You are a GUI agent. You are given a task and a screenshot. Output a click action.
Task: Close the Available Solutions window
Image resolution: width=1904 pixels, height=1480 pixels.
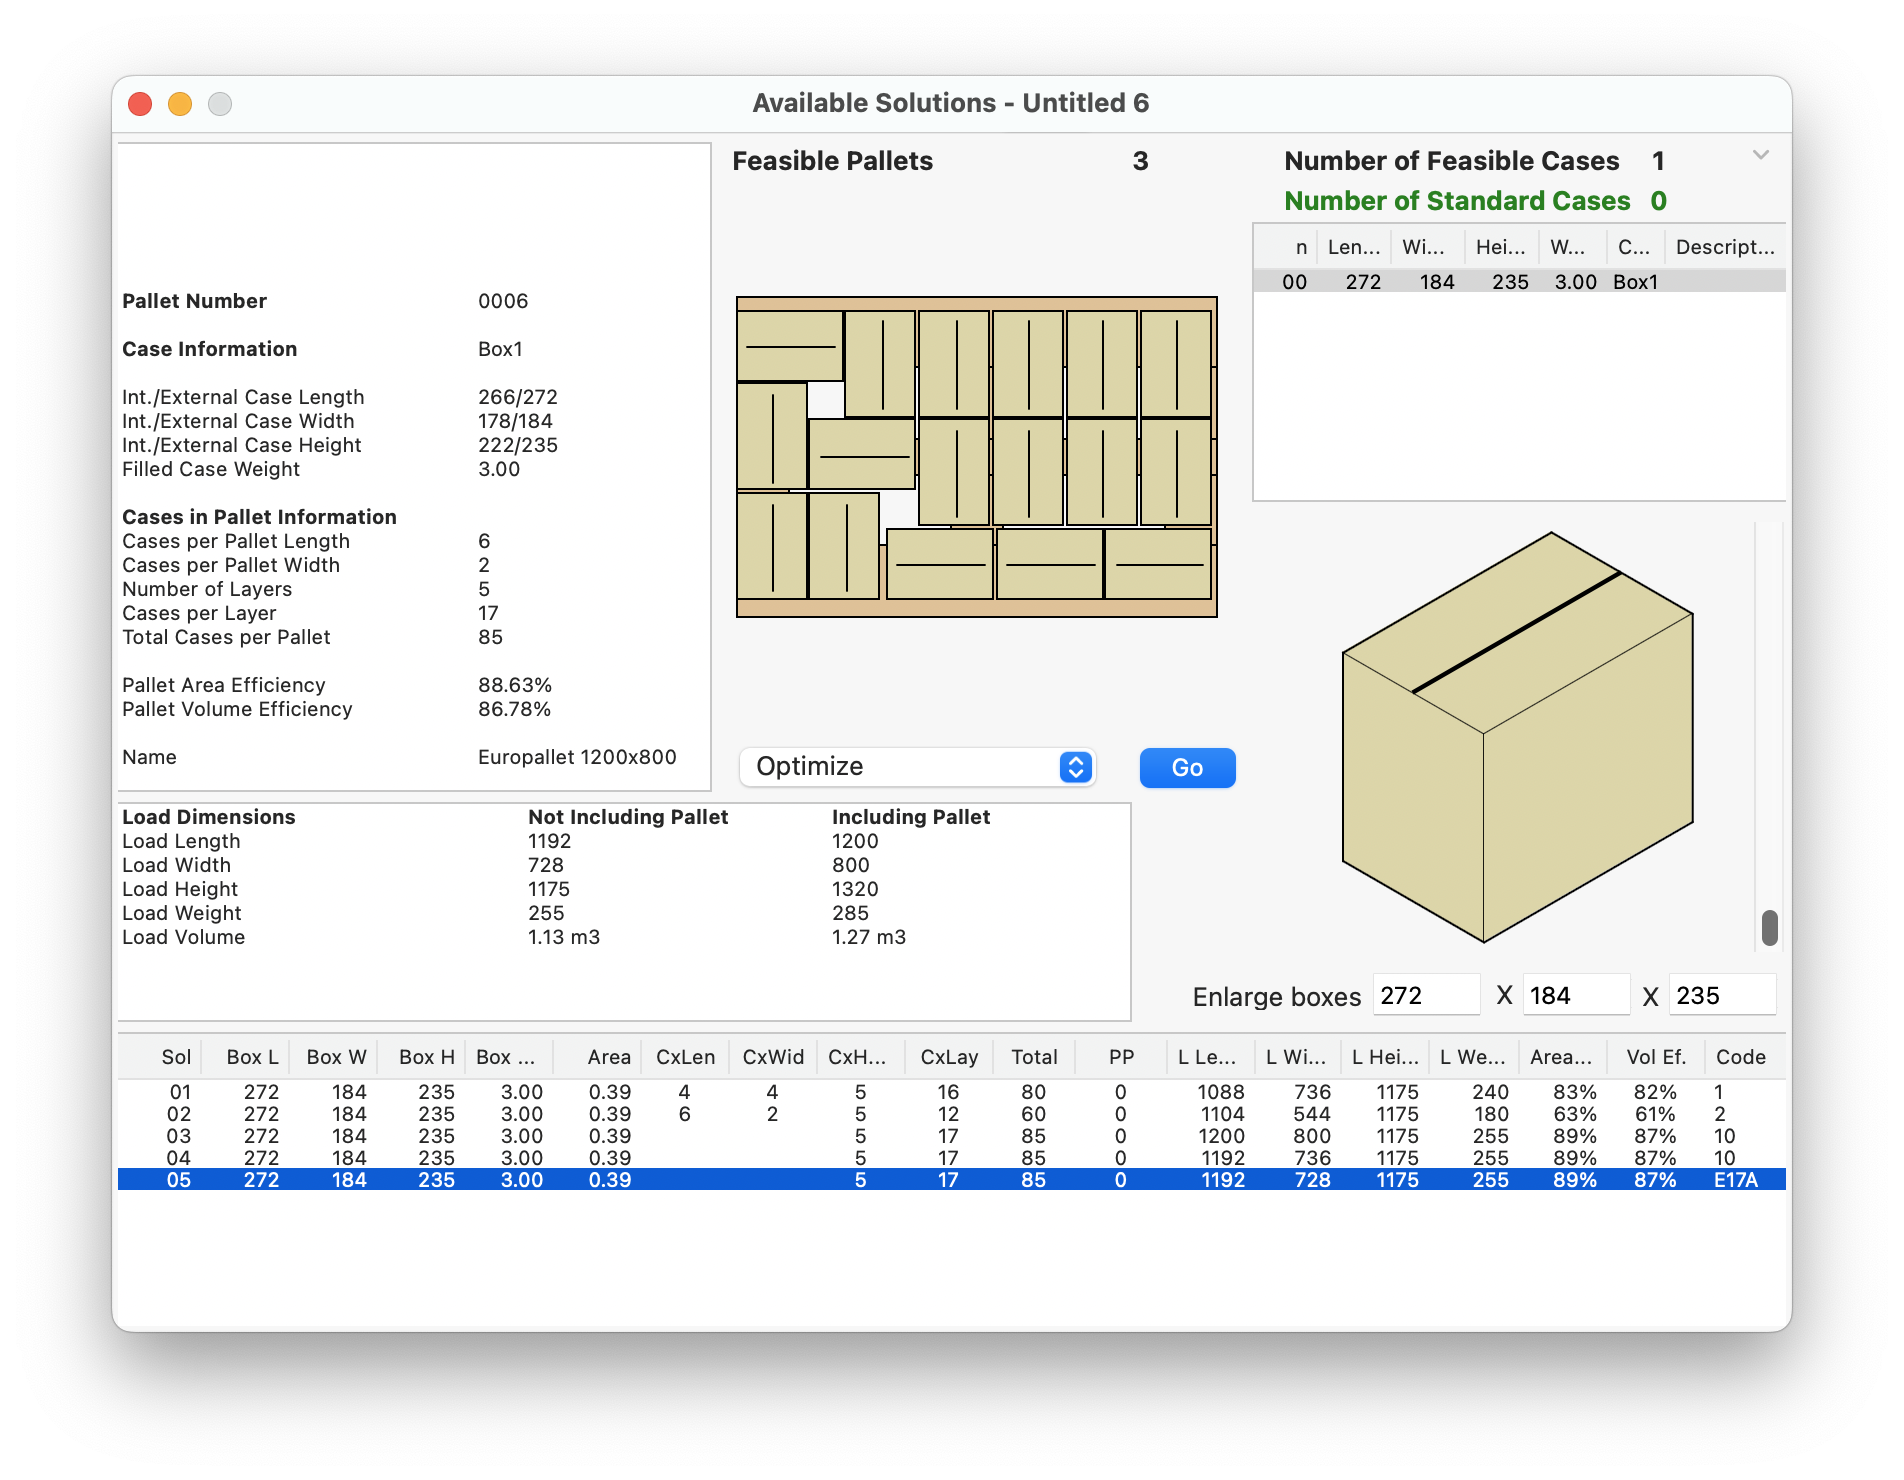[x=140, y=104]
